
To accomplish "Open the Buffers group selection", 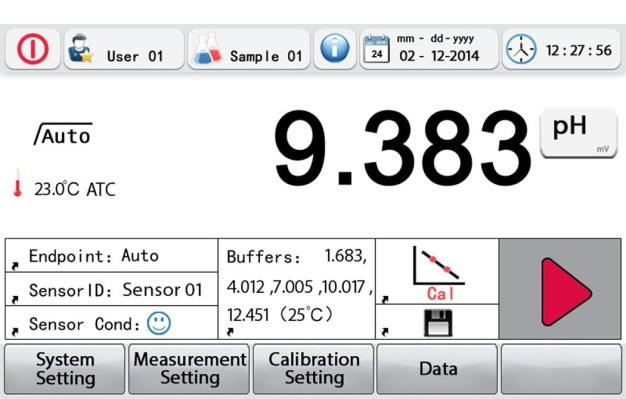I will click(x=297, y=289).
